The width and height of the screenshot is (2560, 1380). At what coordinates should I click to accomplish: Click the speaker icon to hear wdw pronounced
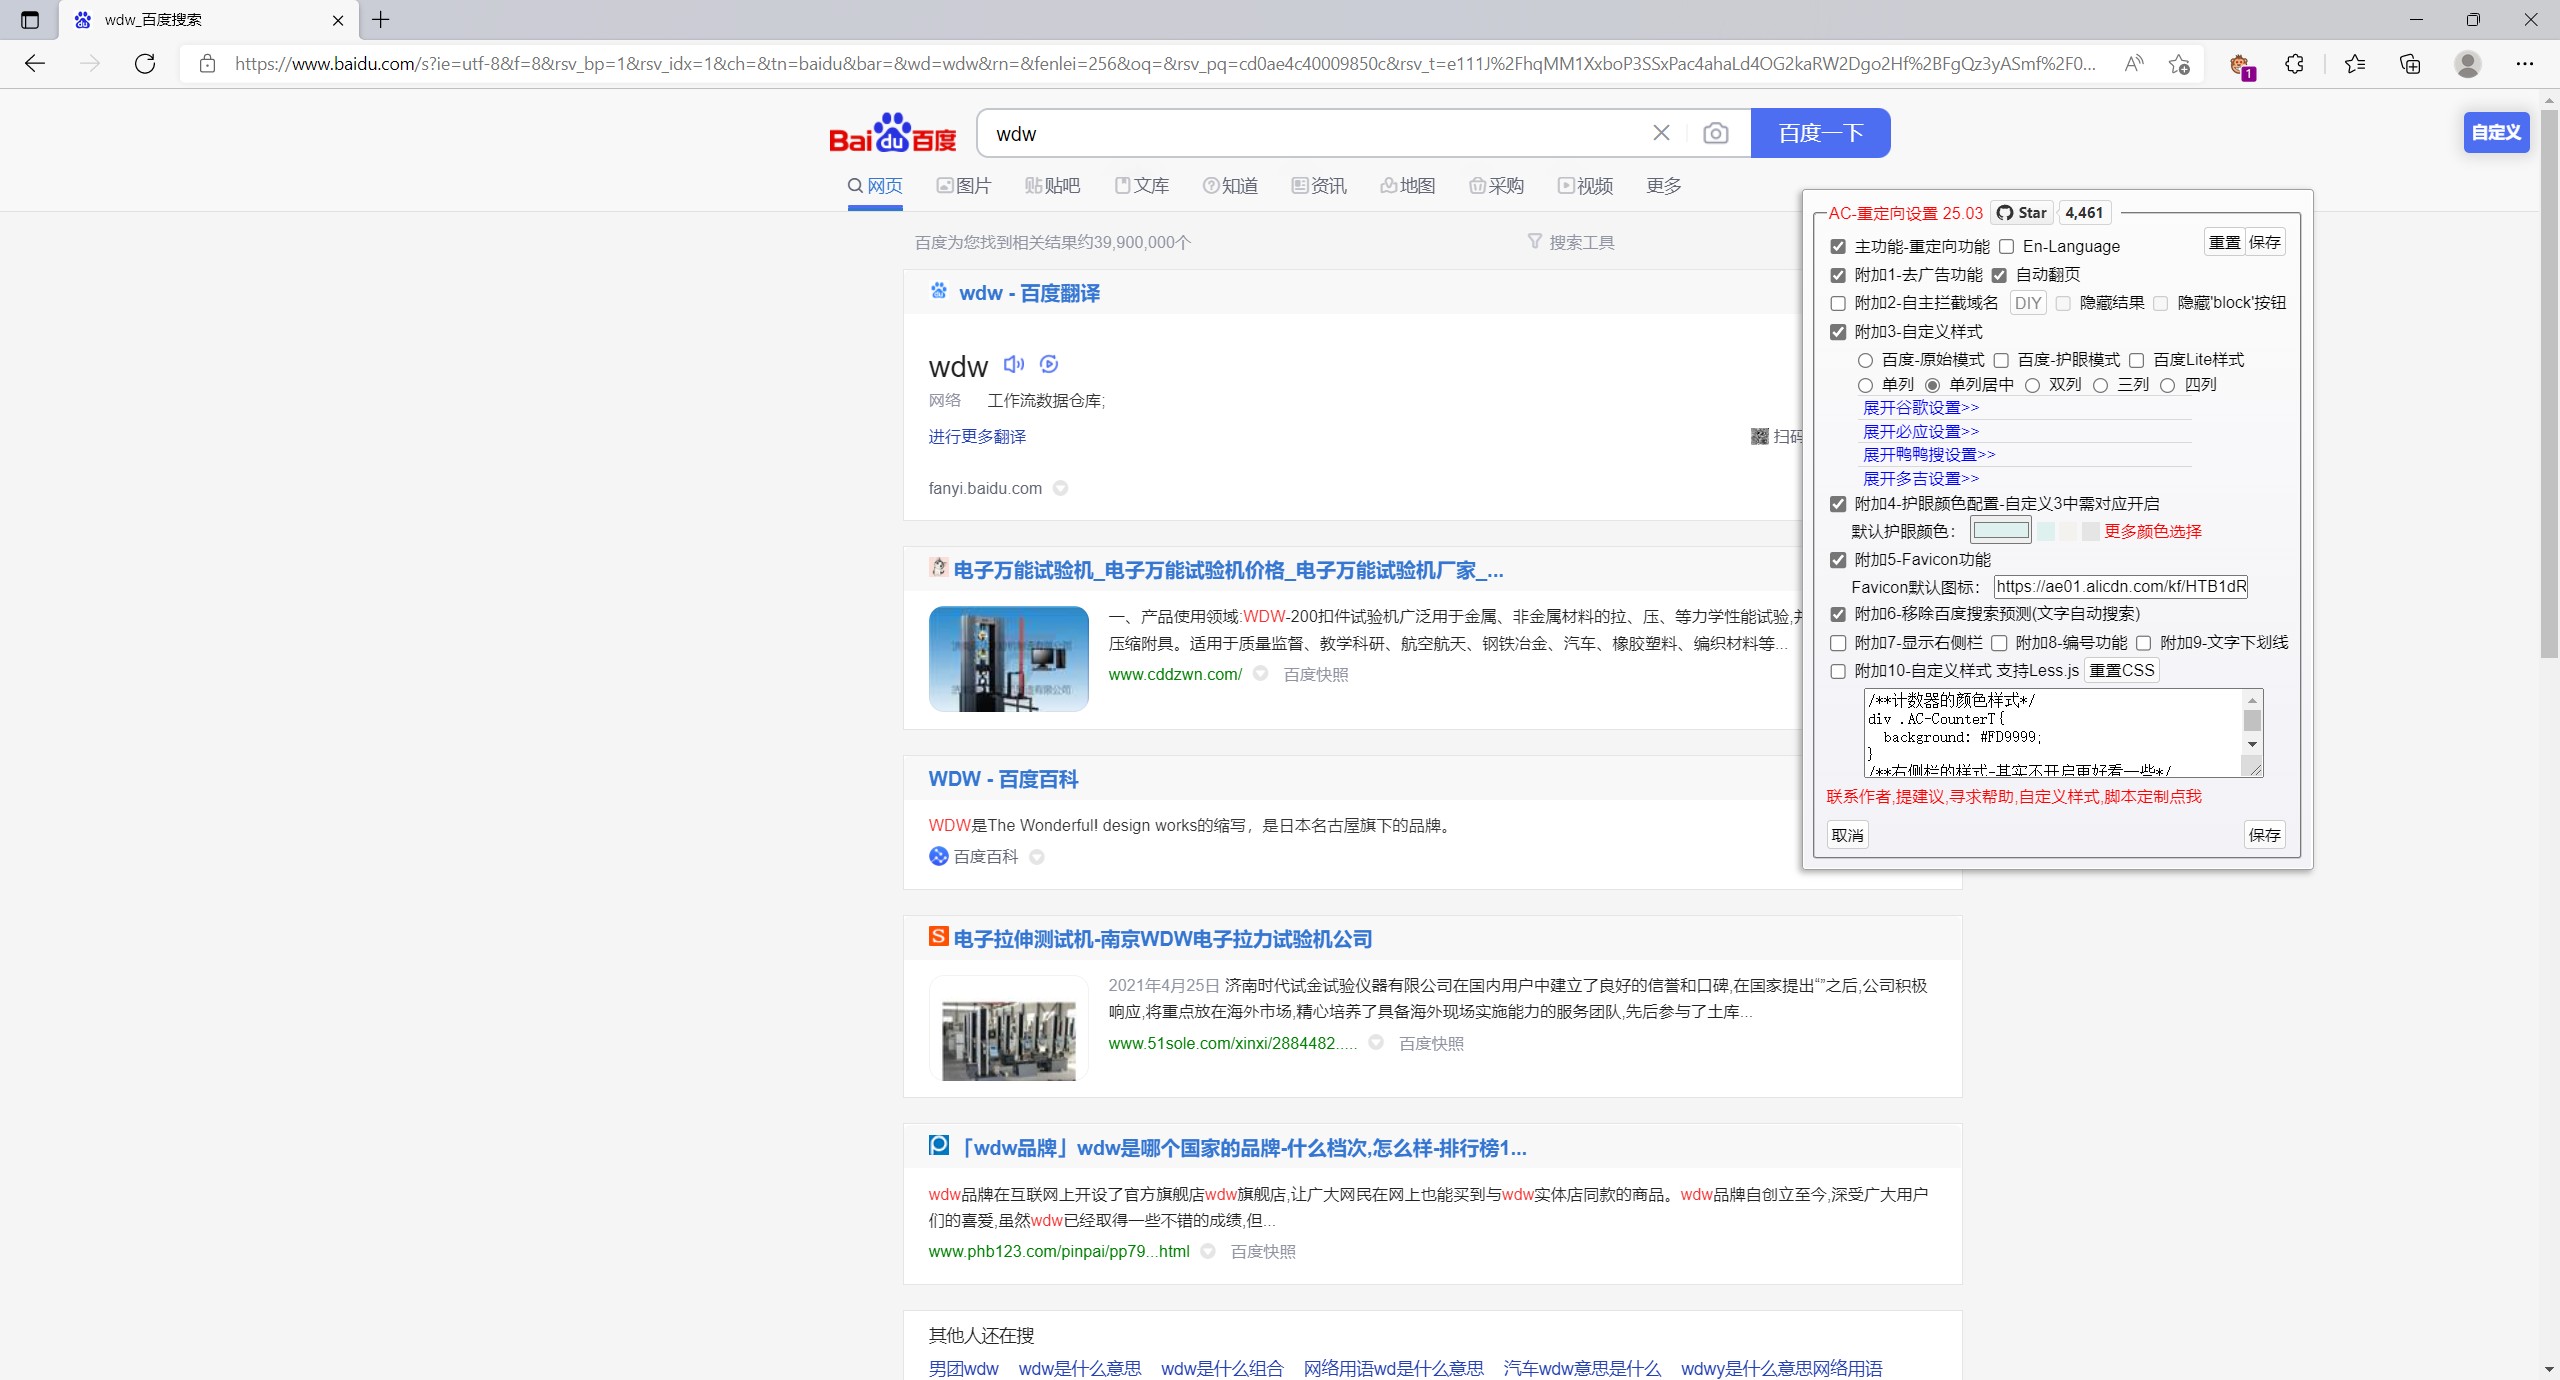coord(1013,365)
